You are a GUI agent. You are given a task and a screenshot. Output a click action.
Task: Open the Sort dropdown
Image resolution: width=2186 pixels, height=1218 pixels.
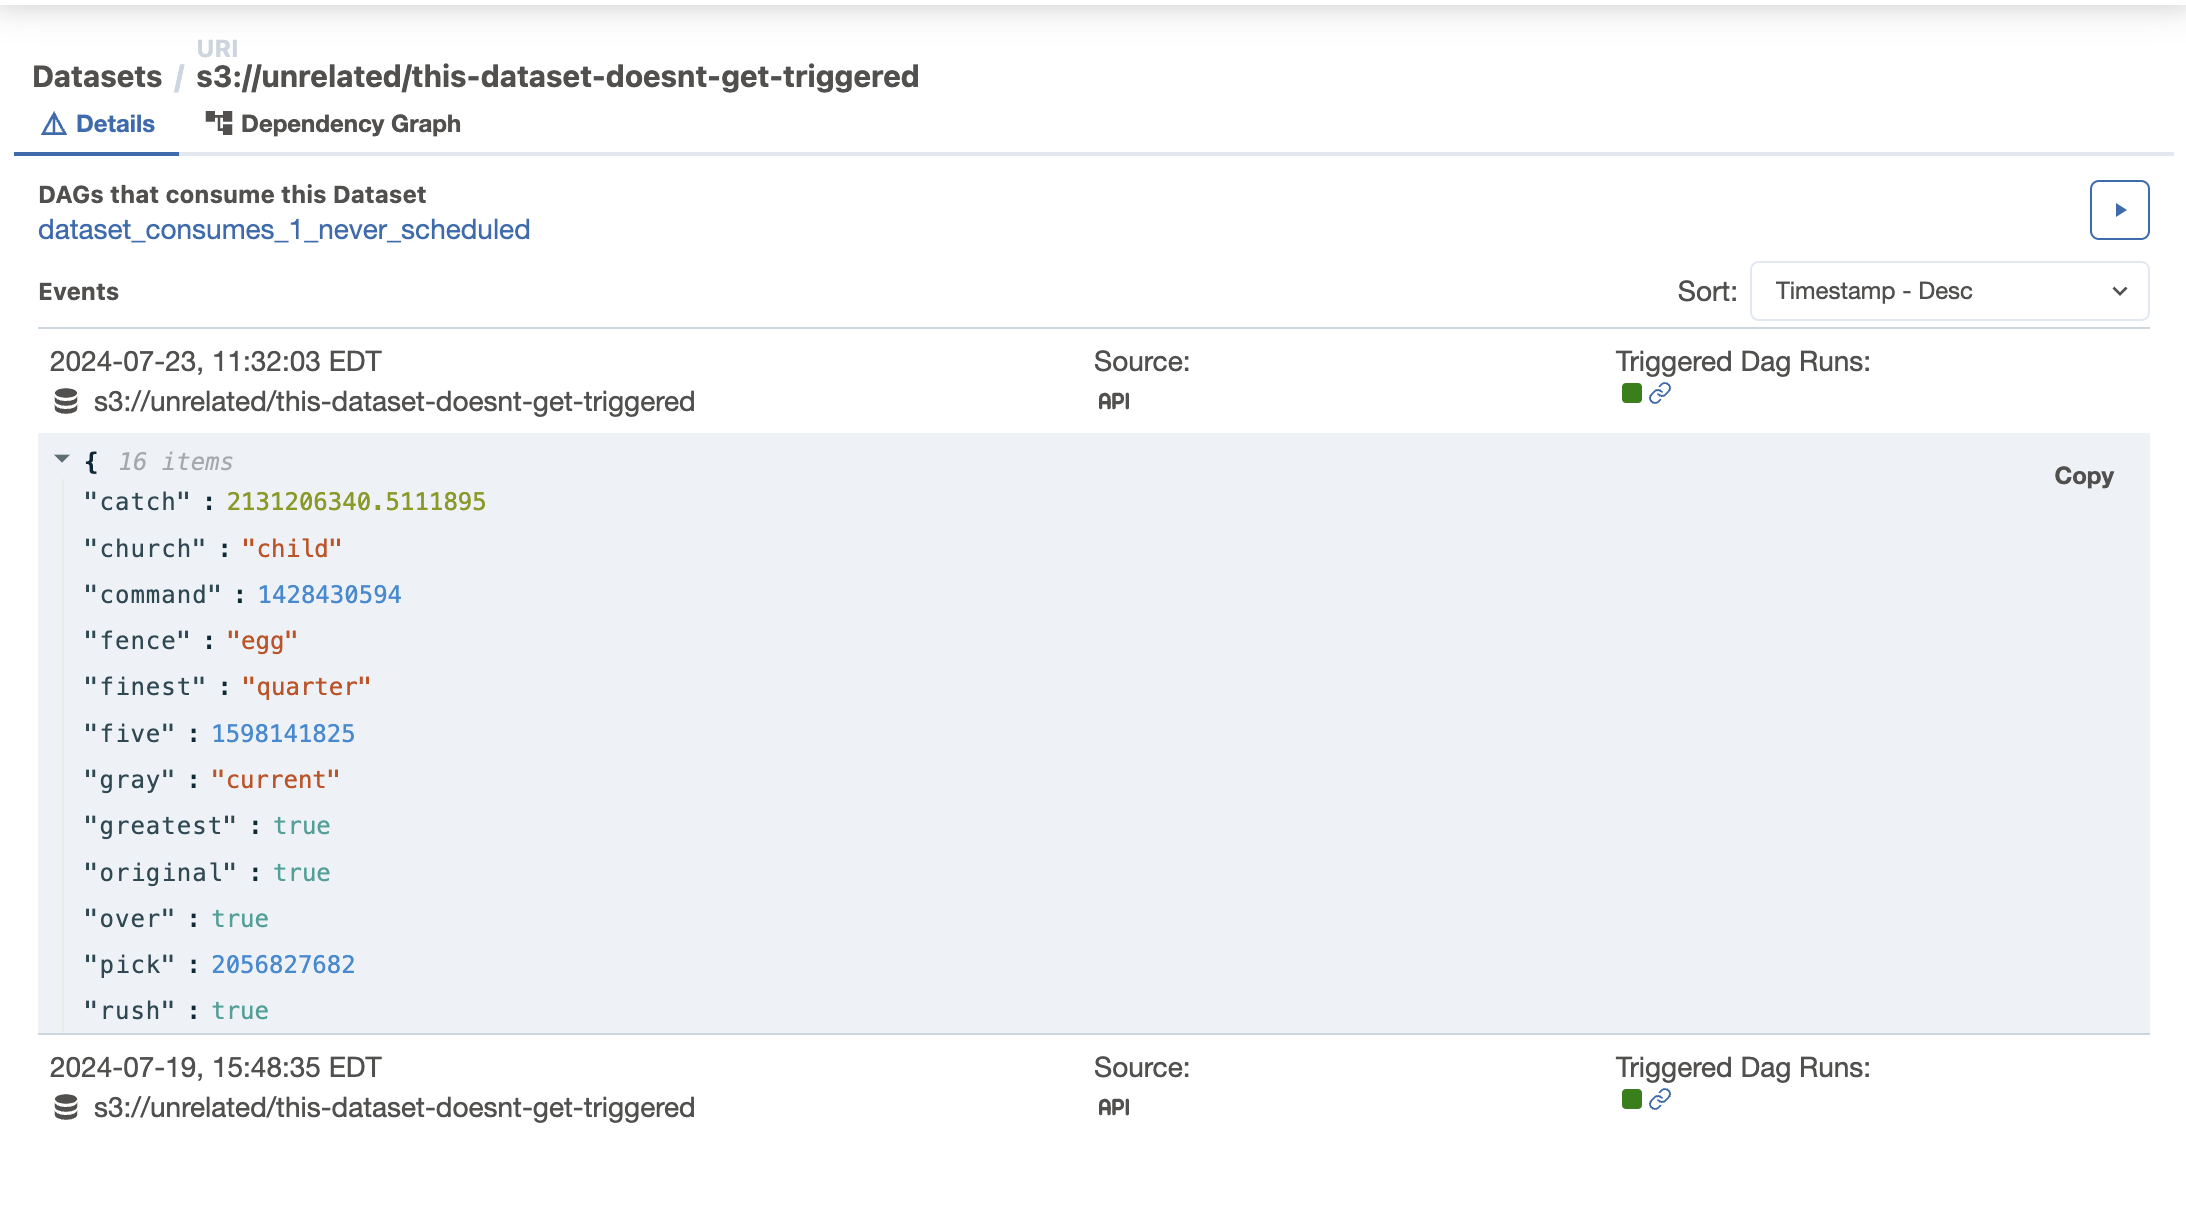pyautogui.click(x=1948, y=291)
